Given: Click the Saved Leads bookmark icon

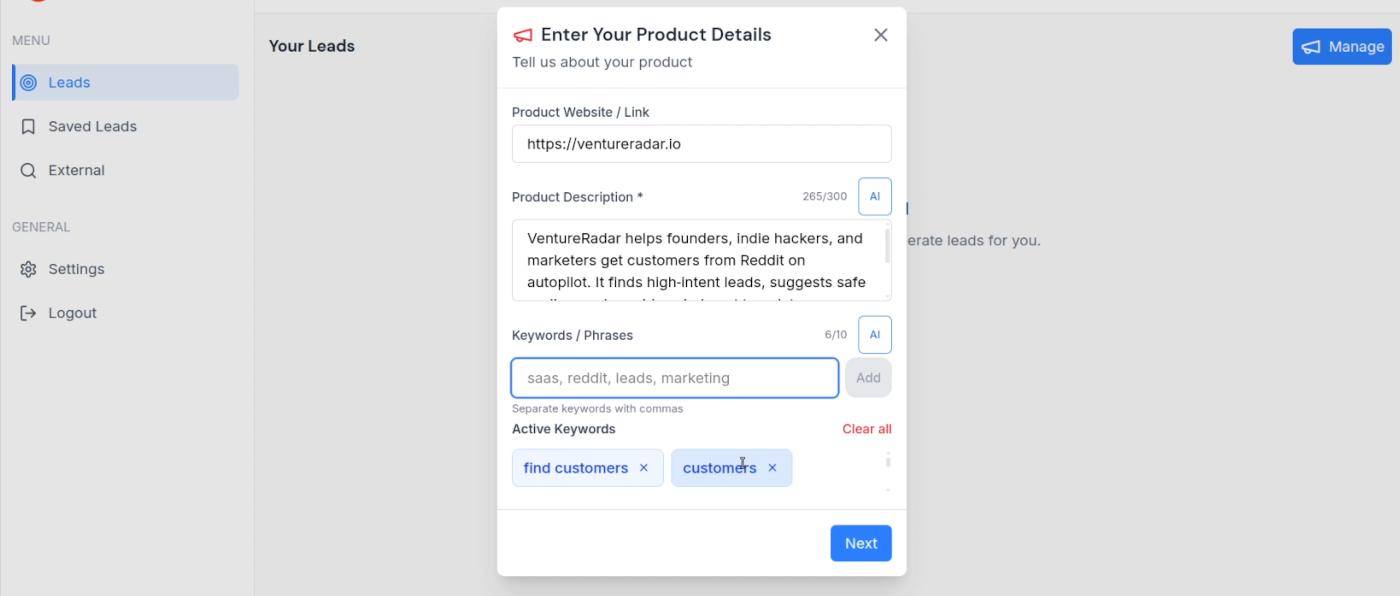Looking at the screenshot, I should pos(29,126).
